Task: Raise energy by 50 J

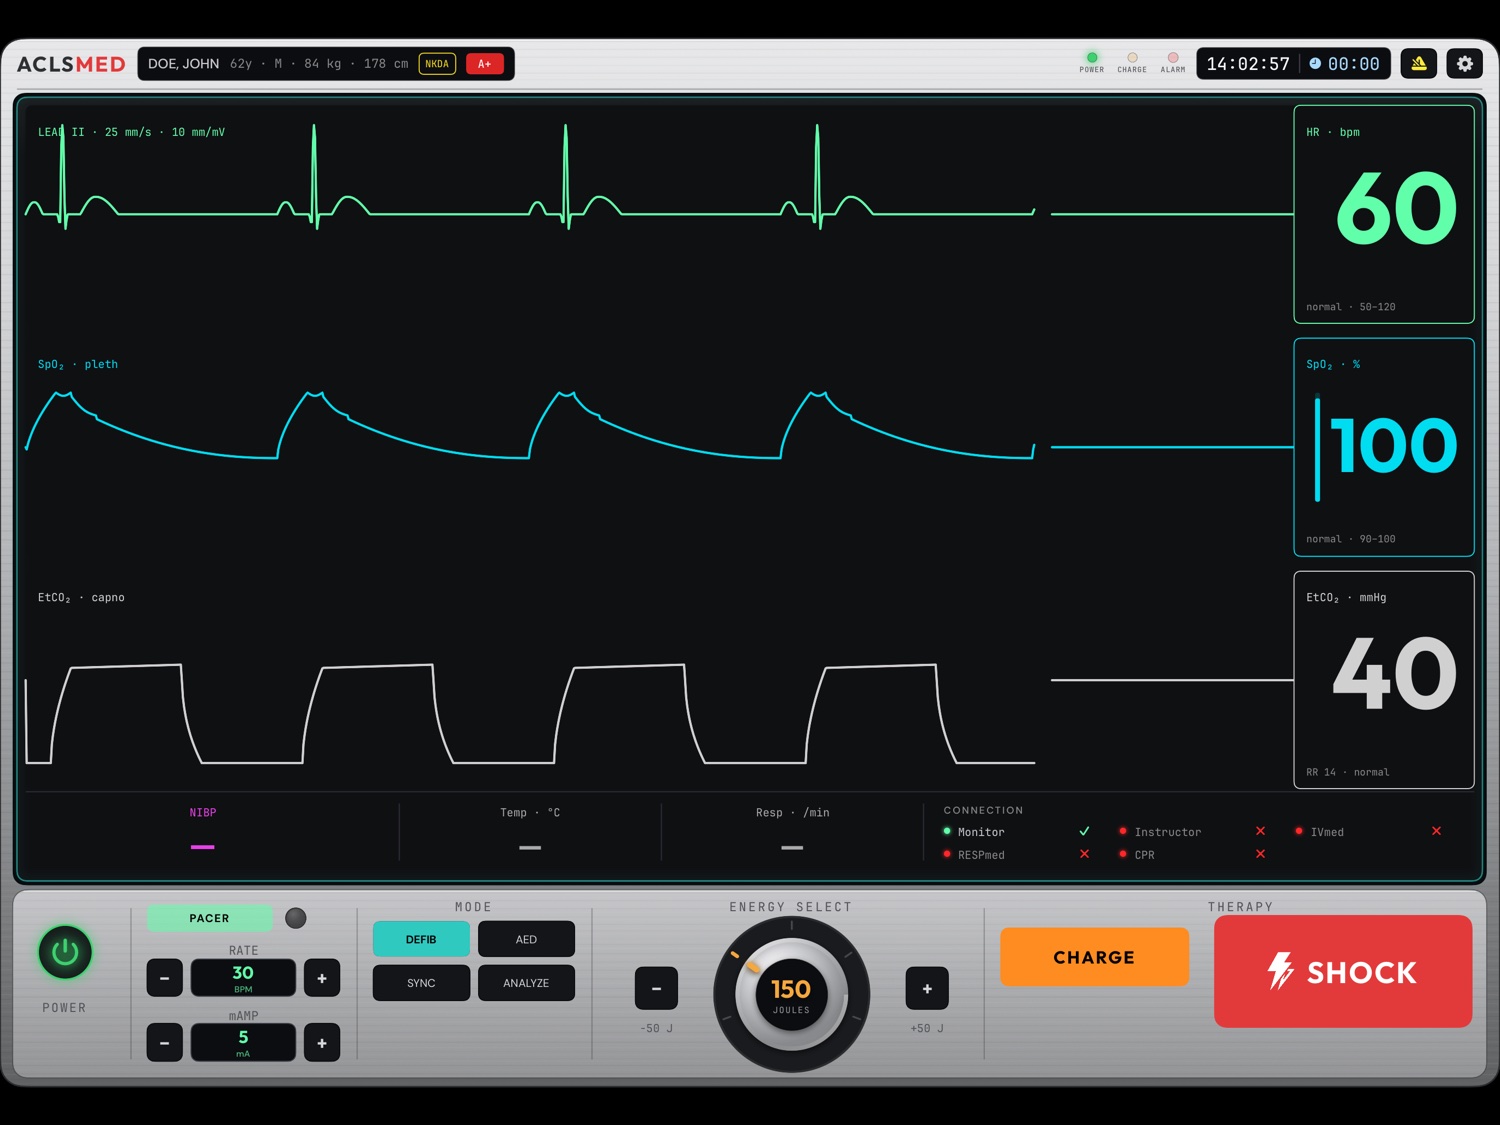Action: pyautogui.click(x=927, y=988)
